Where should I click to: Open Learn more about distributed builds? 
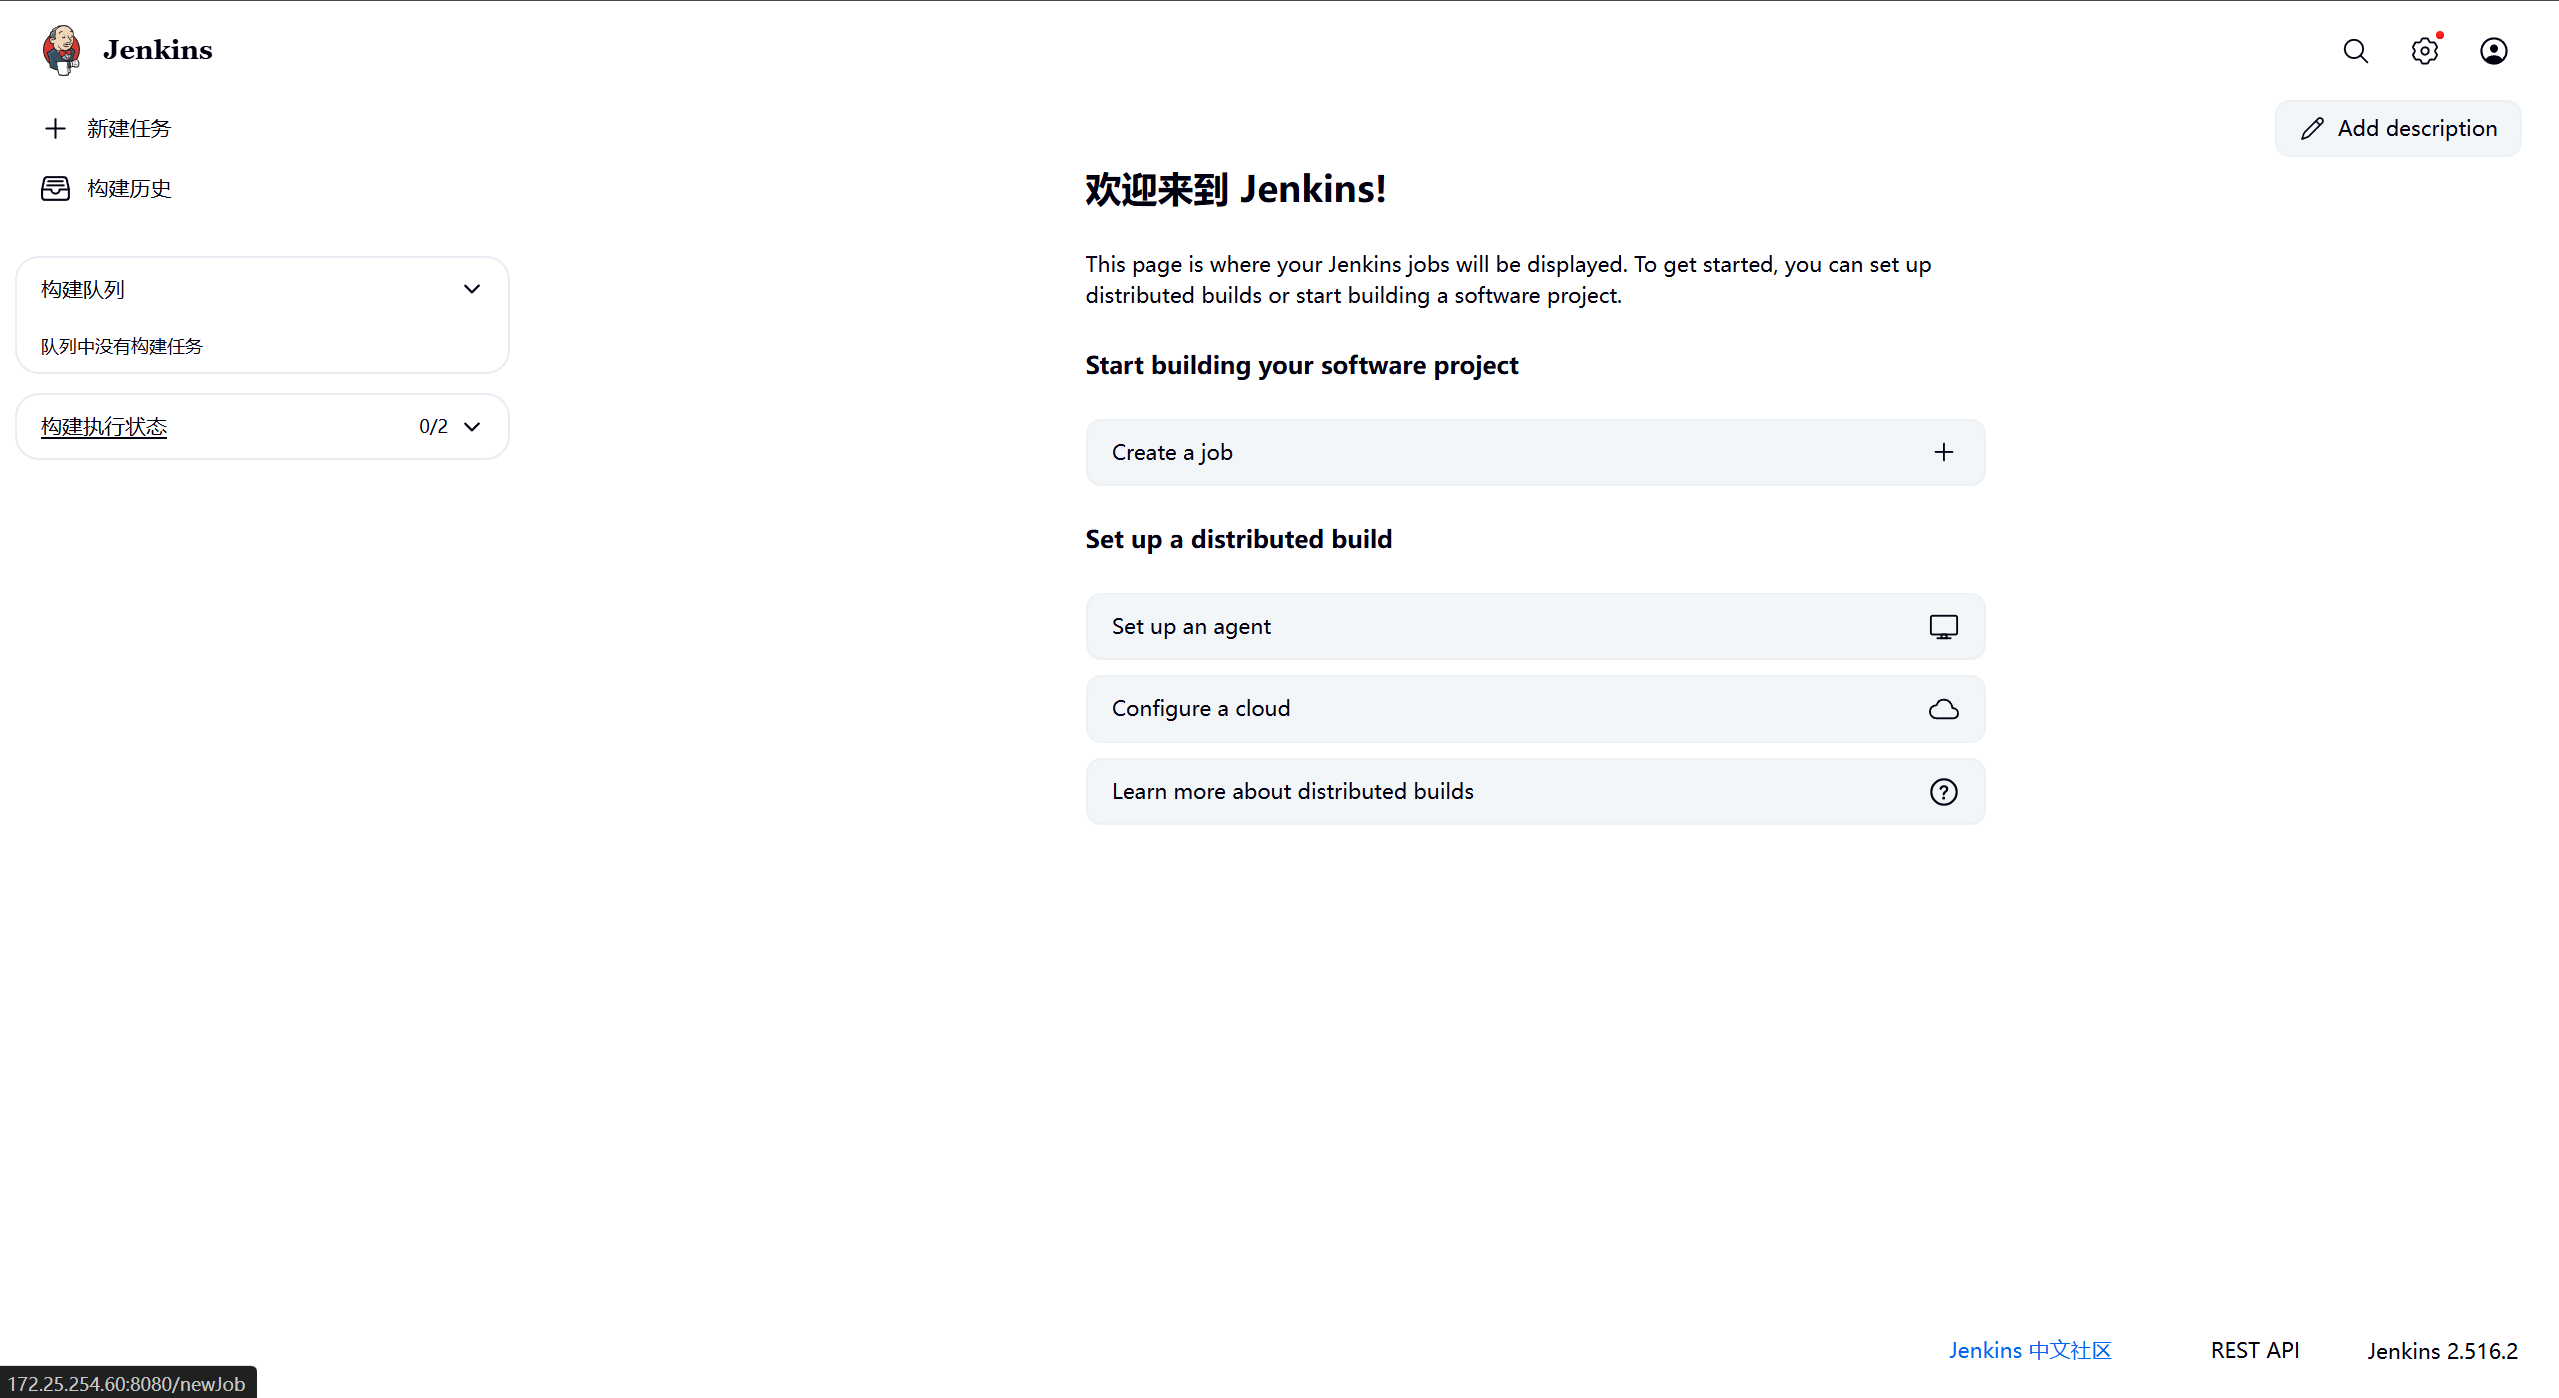click(x=1292, y=792)
